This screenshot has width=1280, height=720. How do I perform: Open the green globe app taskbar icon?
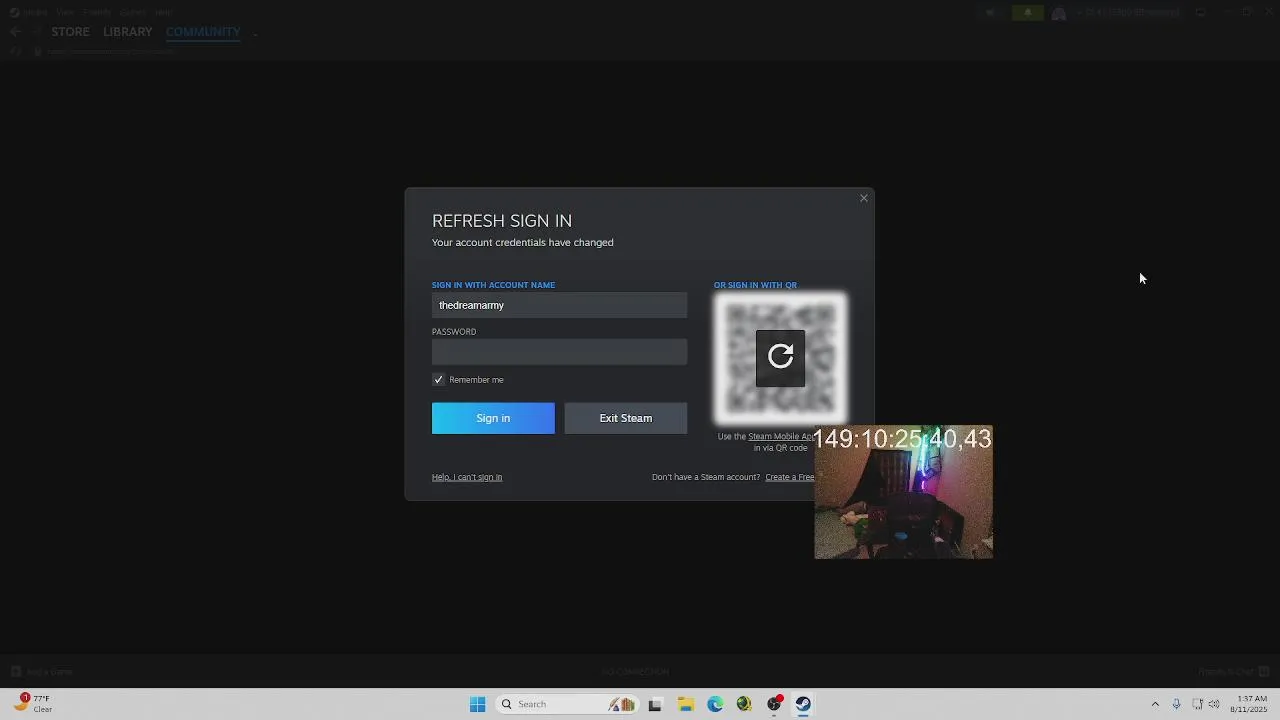[x=744, y=704]
